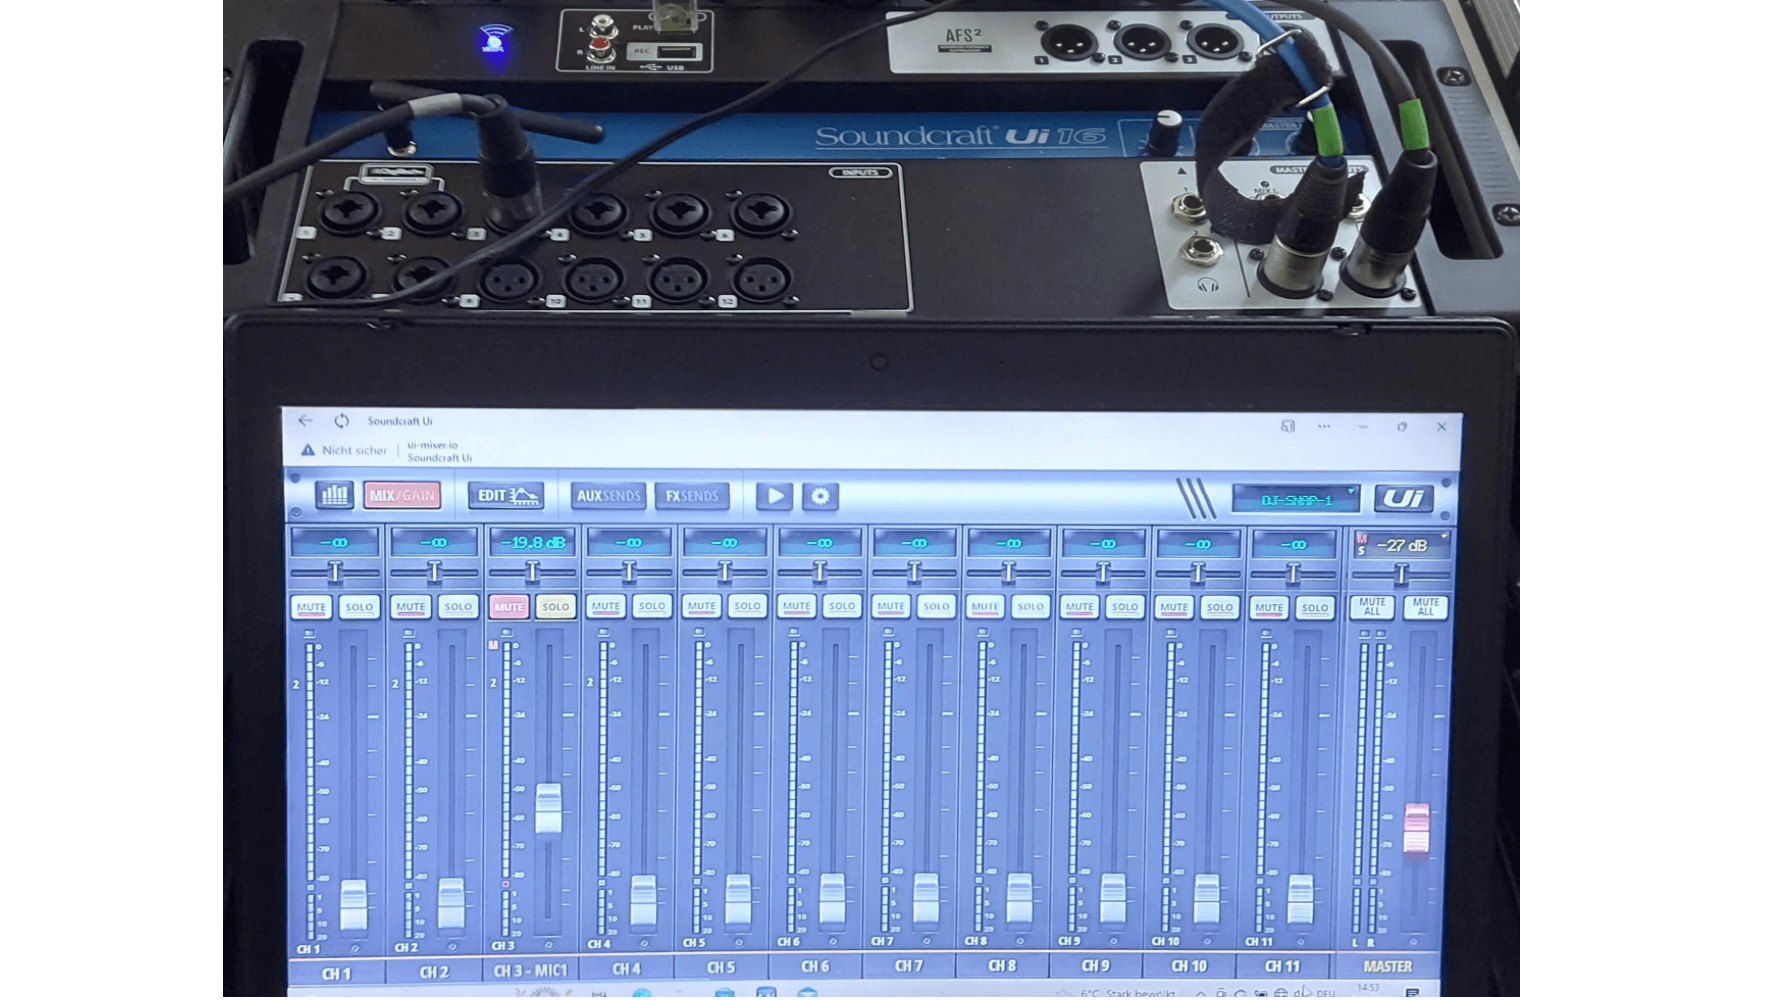Open the master -27 dB level dropdown

(x=1402, y=545)
